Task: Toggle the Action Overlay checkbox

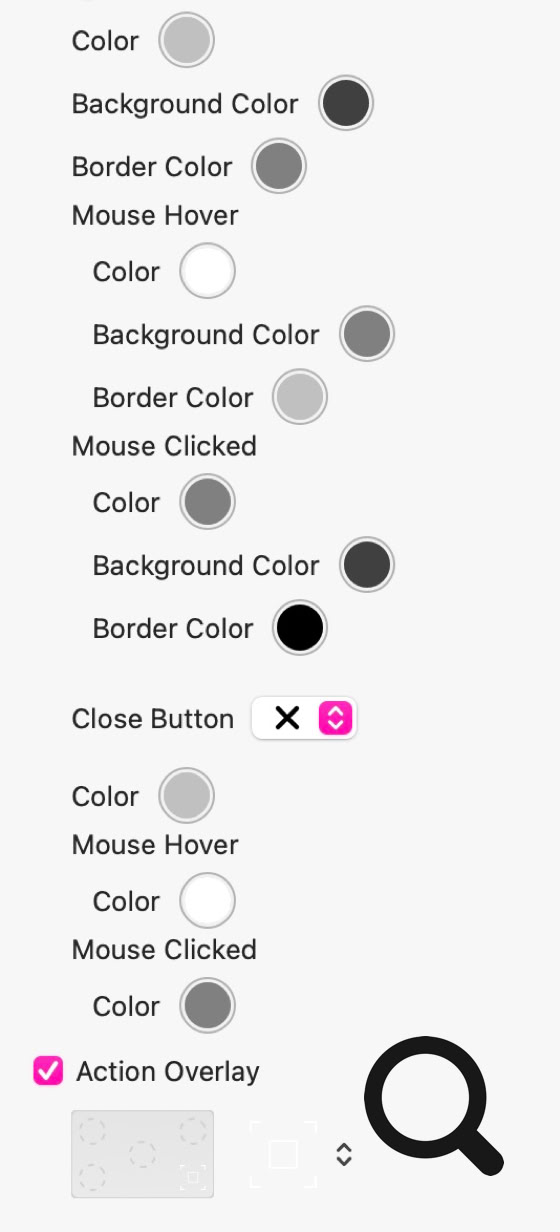Action: click(47, 1071)
